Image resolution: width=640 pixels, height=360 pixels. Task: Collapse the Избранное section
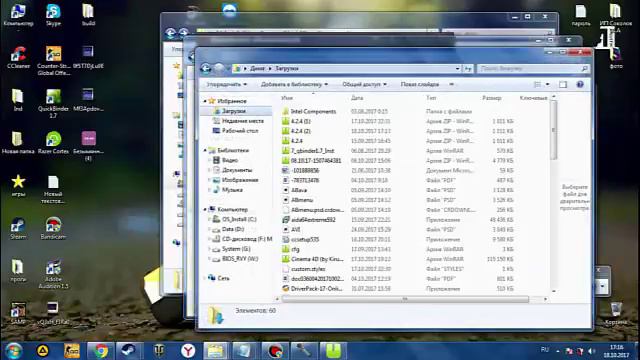pyautogui.click(x=205, y=100)
